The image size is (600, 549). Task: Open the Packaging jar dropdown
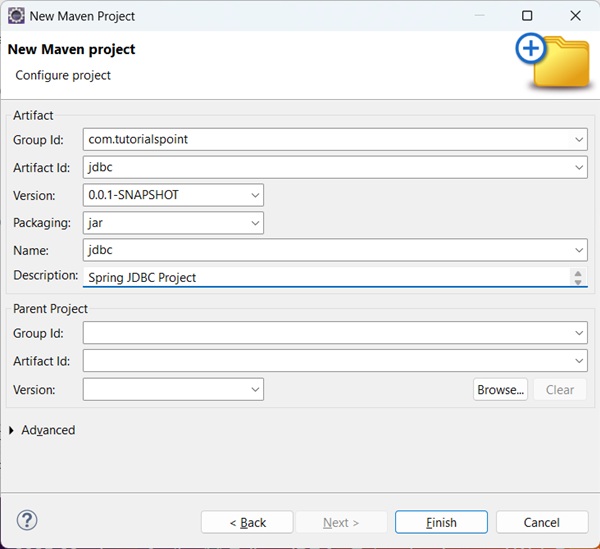[x=256, y=223]
